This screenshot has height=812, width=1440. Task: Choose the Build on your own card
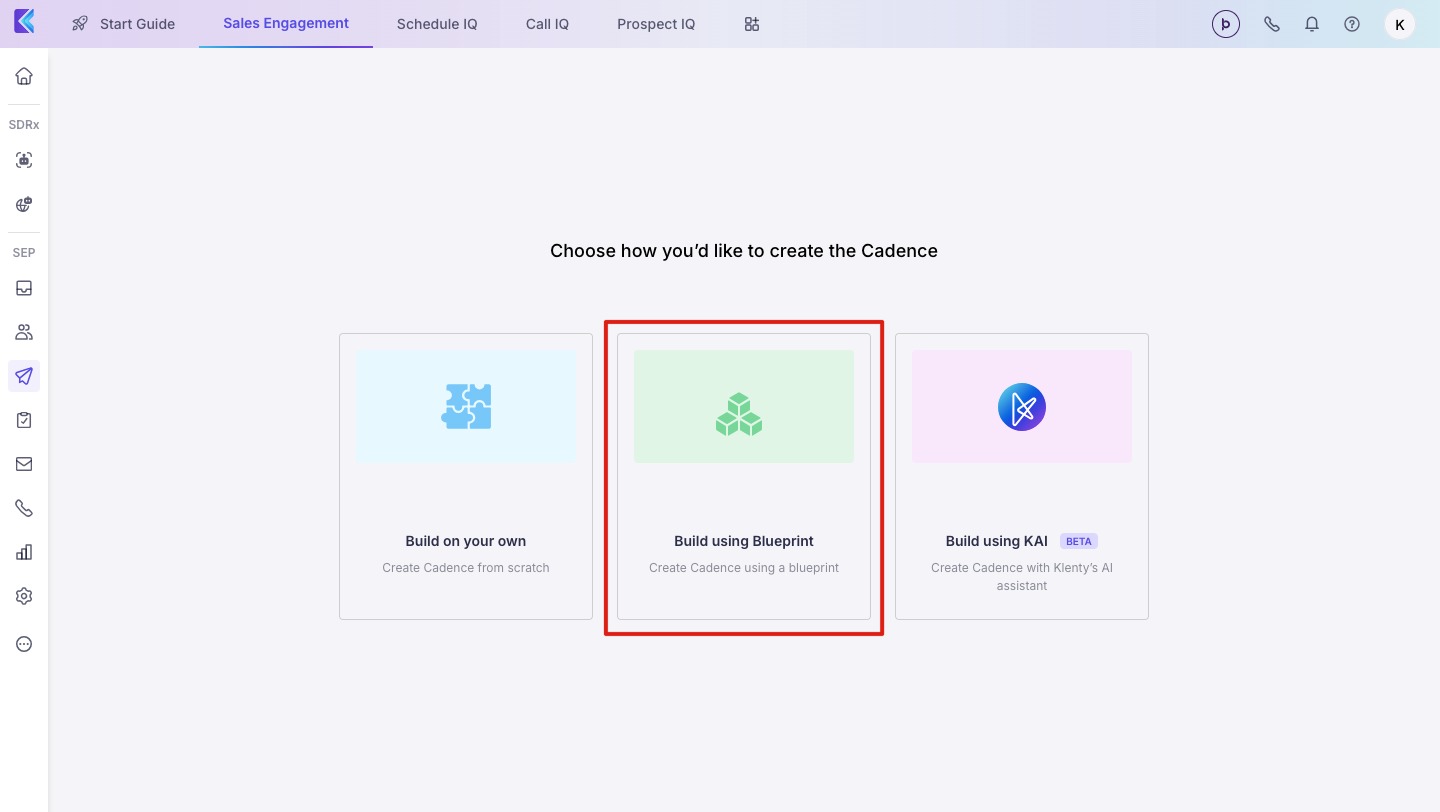point(466,476)
